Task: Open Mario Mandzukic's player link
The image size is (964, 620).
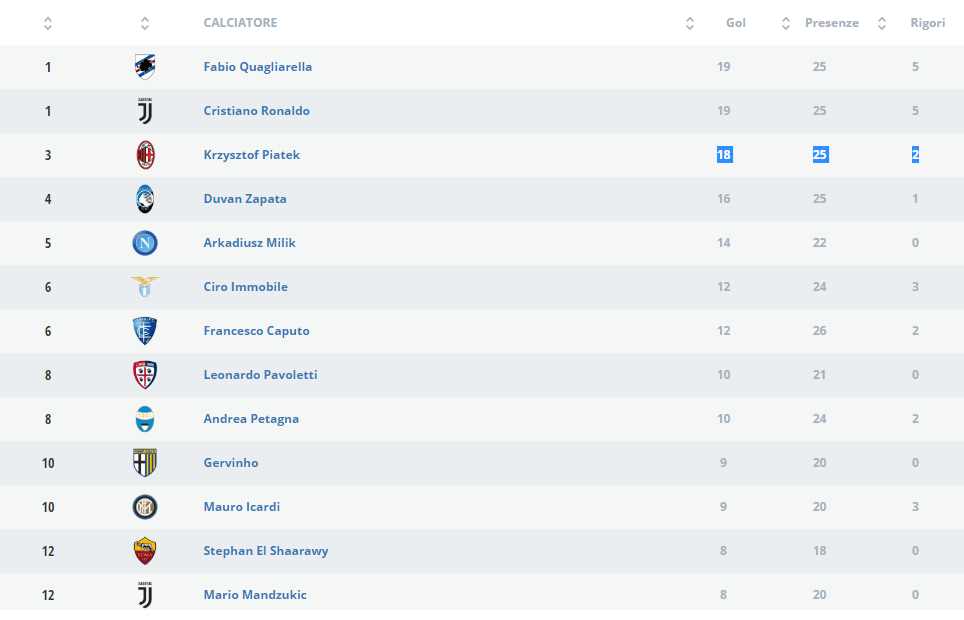Action: coord(255,595)
